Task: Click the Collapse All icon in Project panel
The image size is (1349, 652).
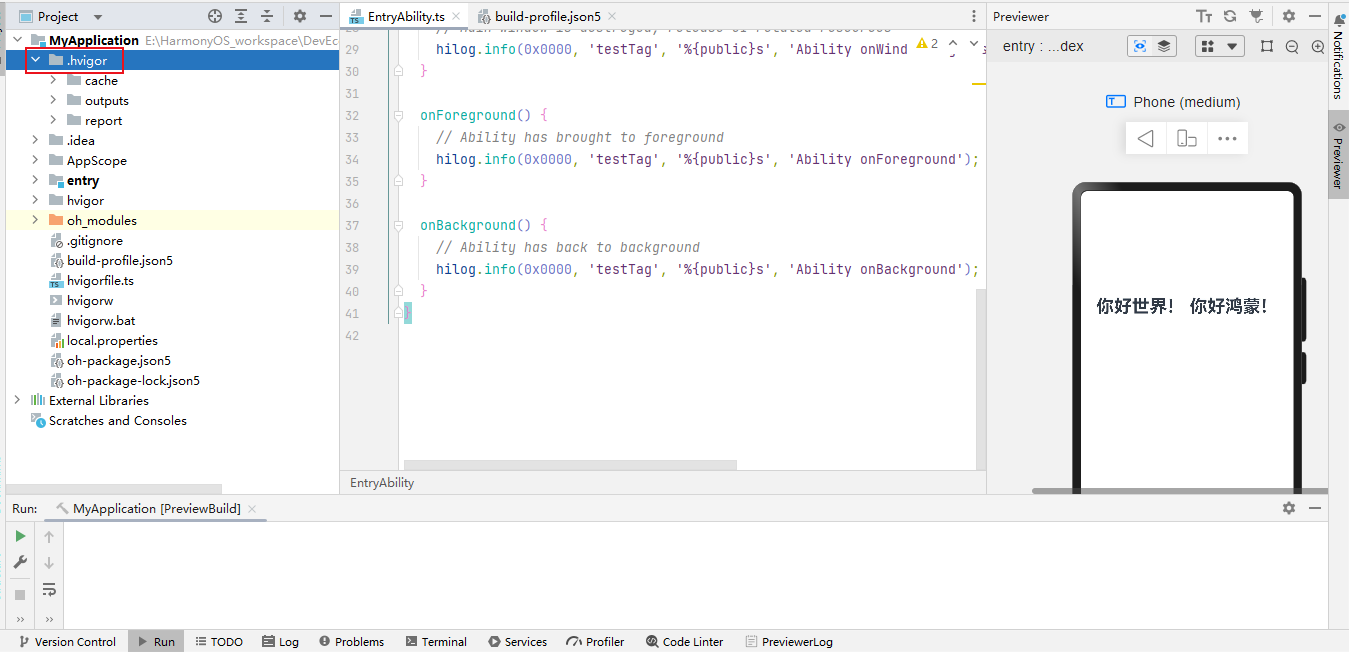Action: point(267,16)
